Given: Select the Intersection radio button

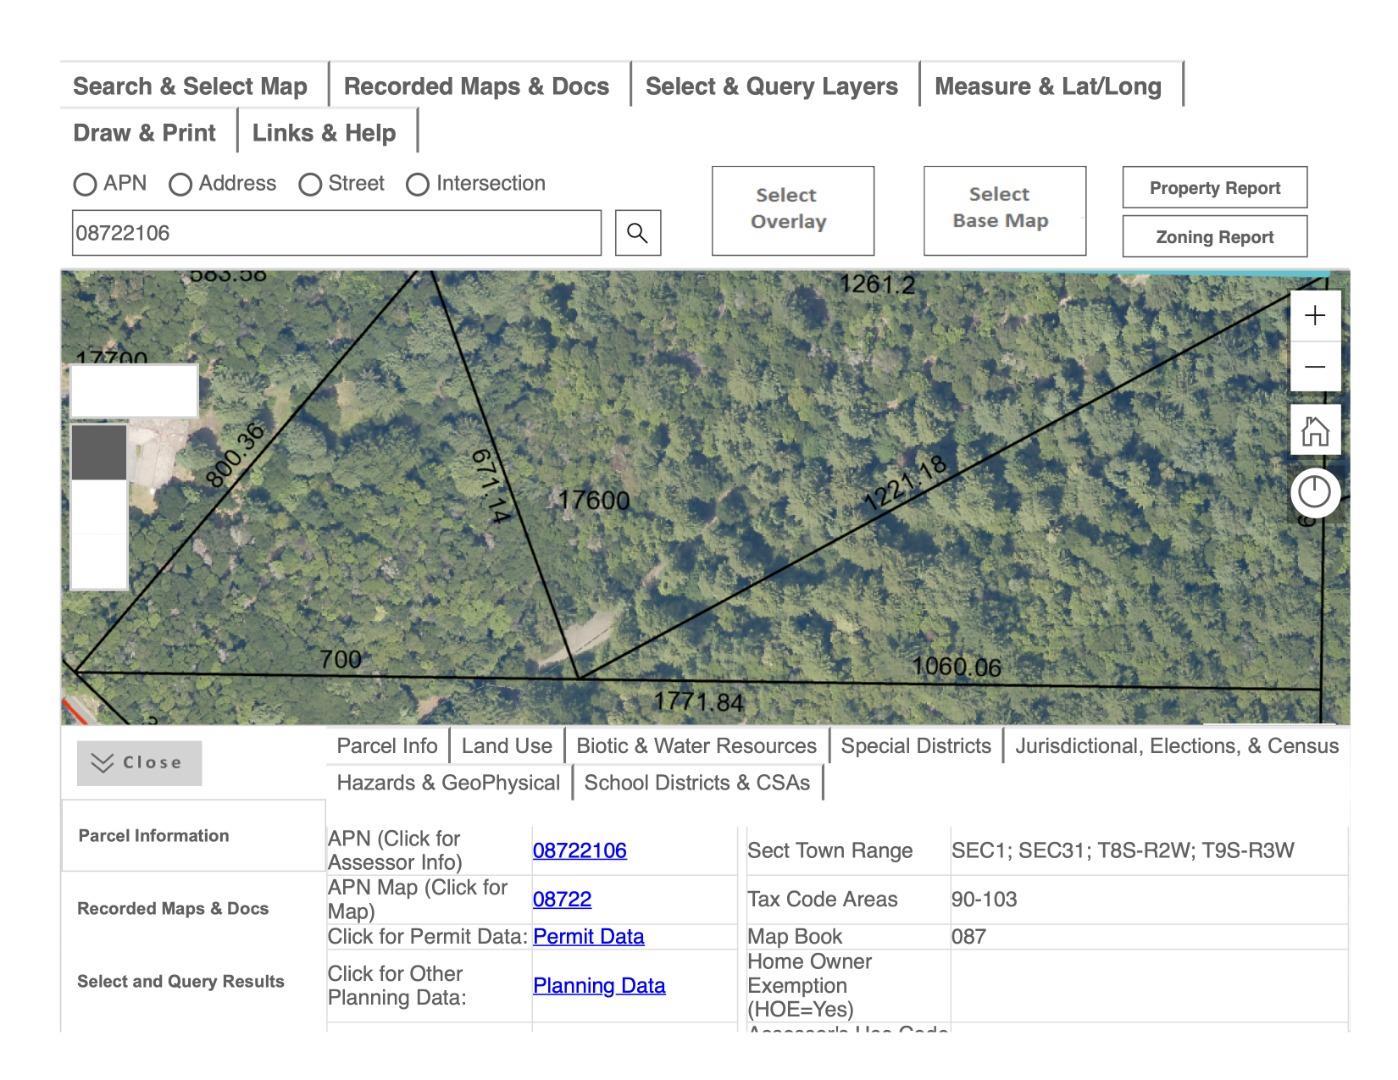Looking at the screenshot, I should click(418, 184).
